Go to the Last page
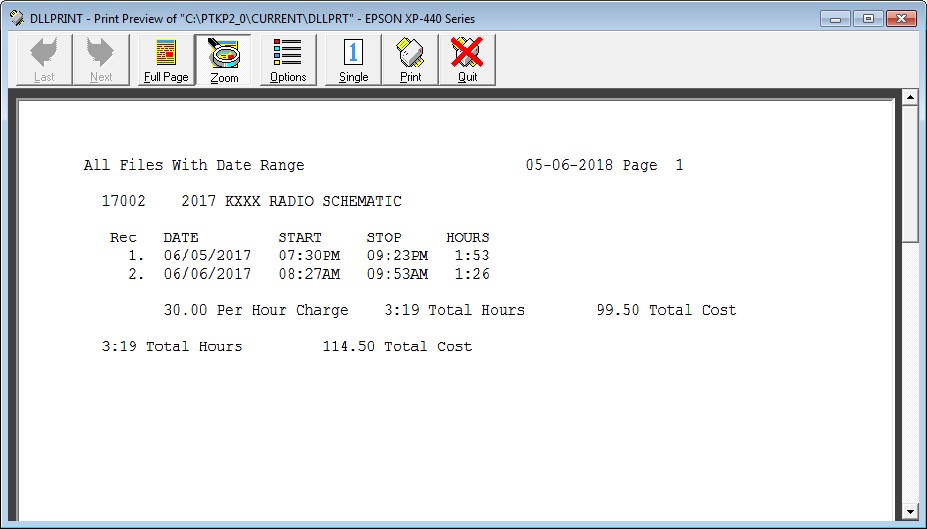The height and width of the screenshot is (529, 927). coord(44,60)
